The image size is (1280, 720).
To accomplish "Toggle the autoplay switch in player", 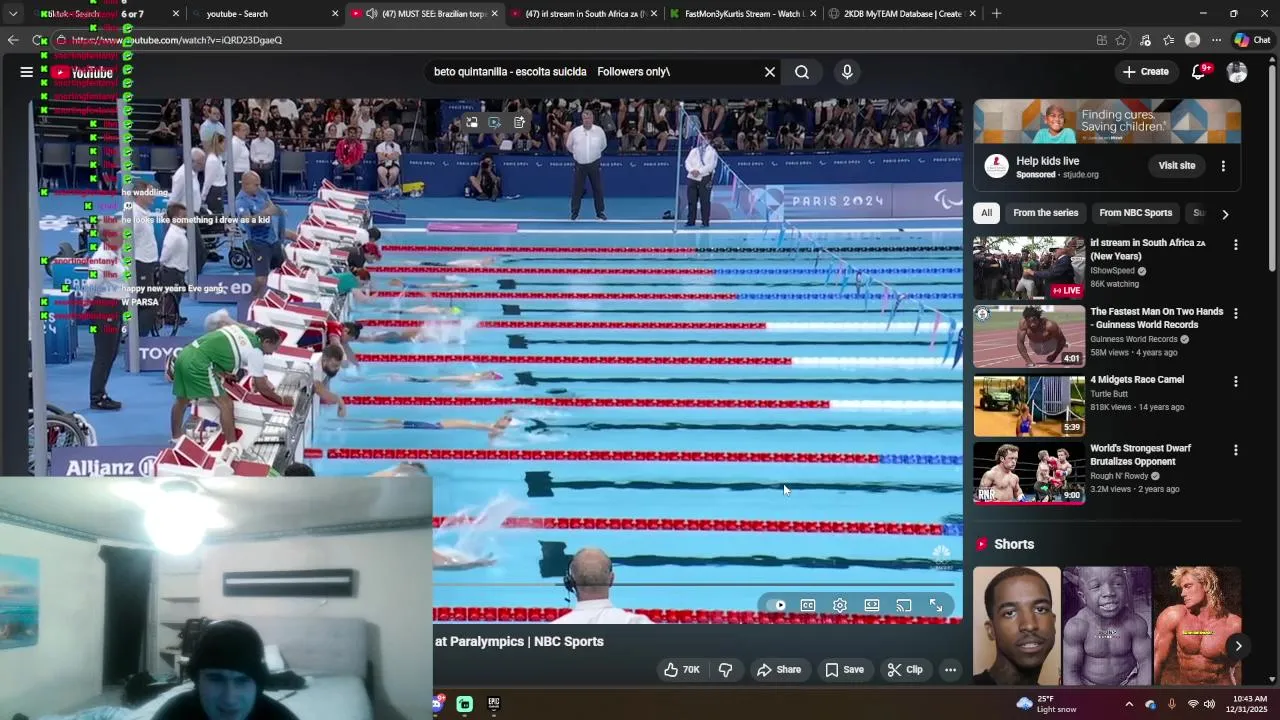I will pyautogui.click(x=776, y=605).
